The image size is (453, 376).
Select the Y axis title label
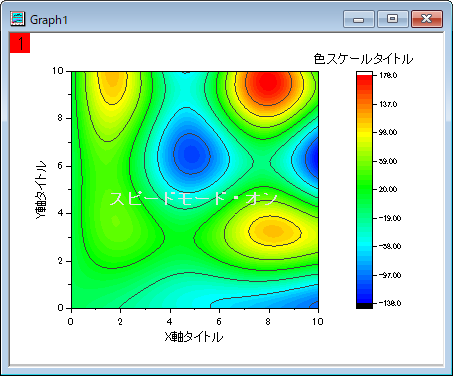(x=41, y=190)
